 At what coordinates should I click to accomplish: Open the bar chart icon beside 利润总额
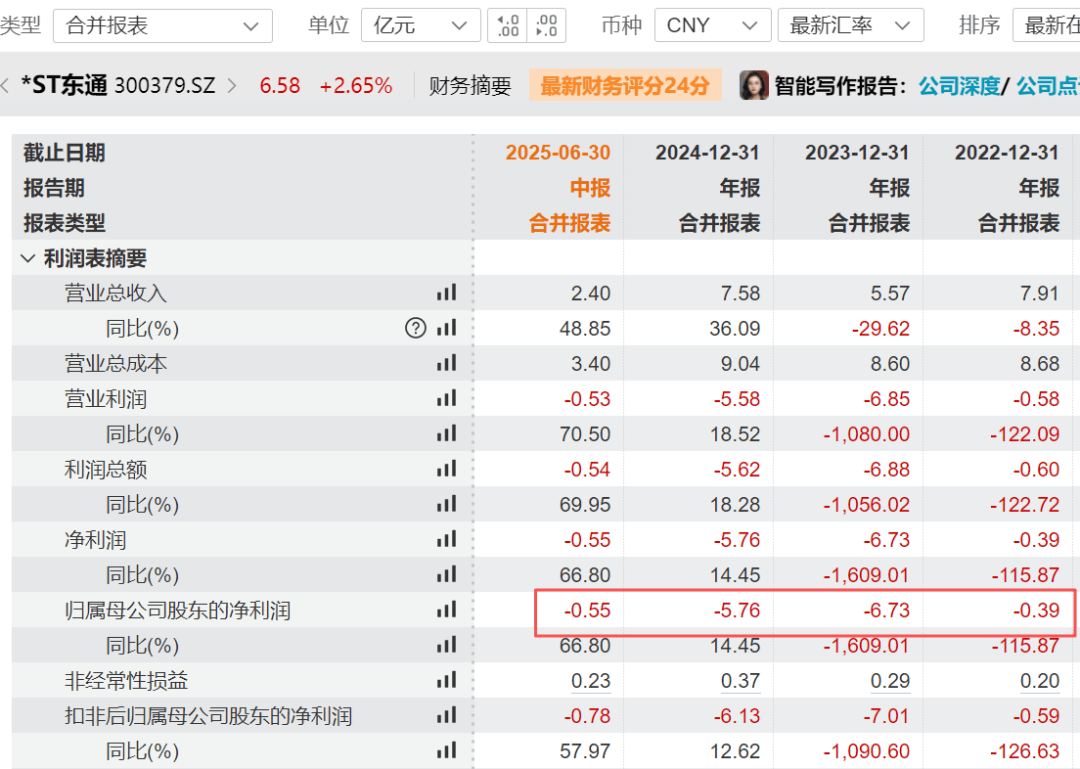coord(447,469)
